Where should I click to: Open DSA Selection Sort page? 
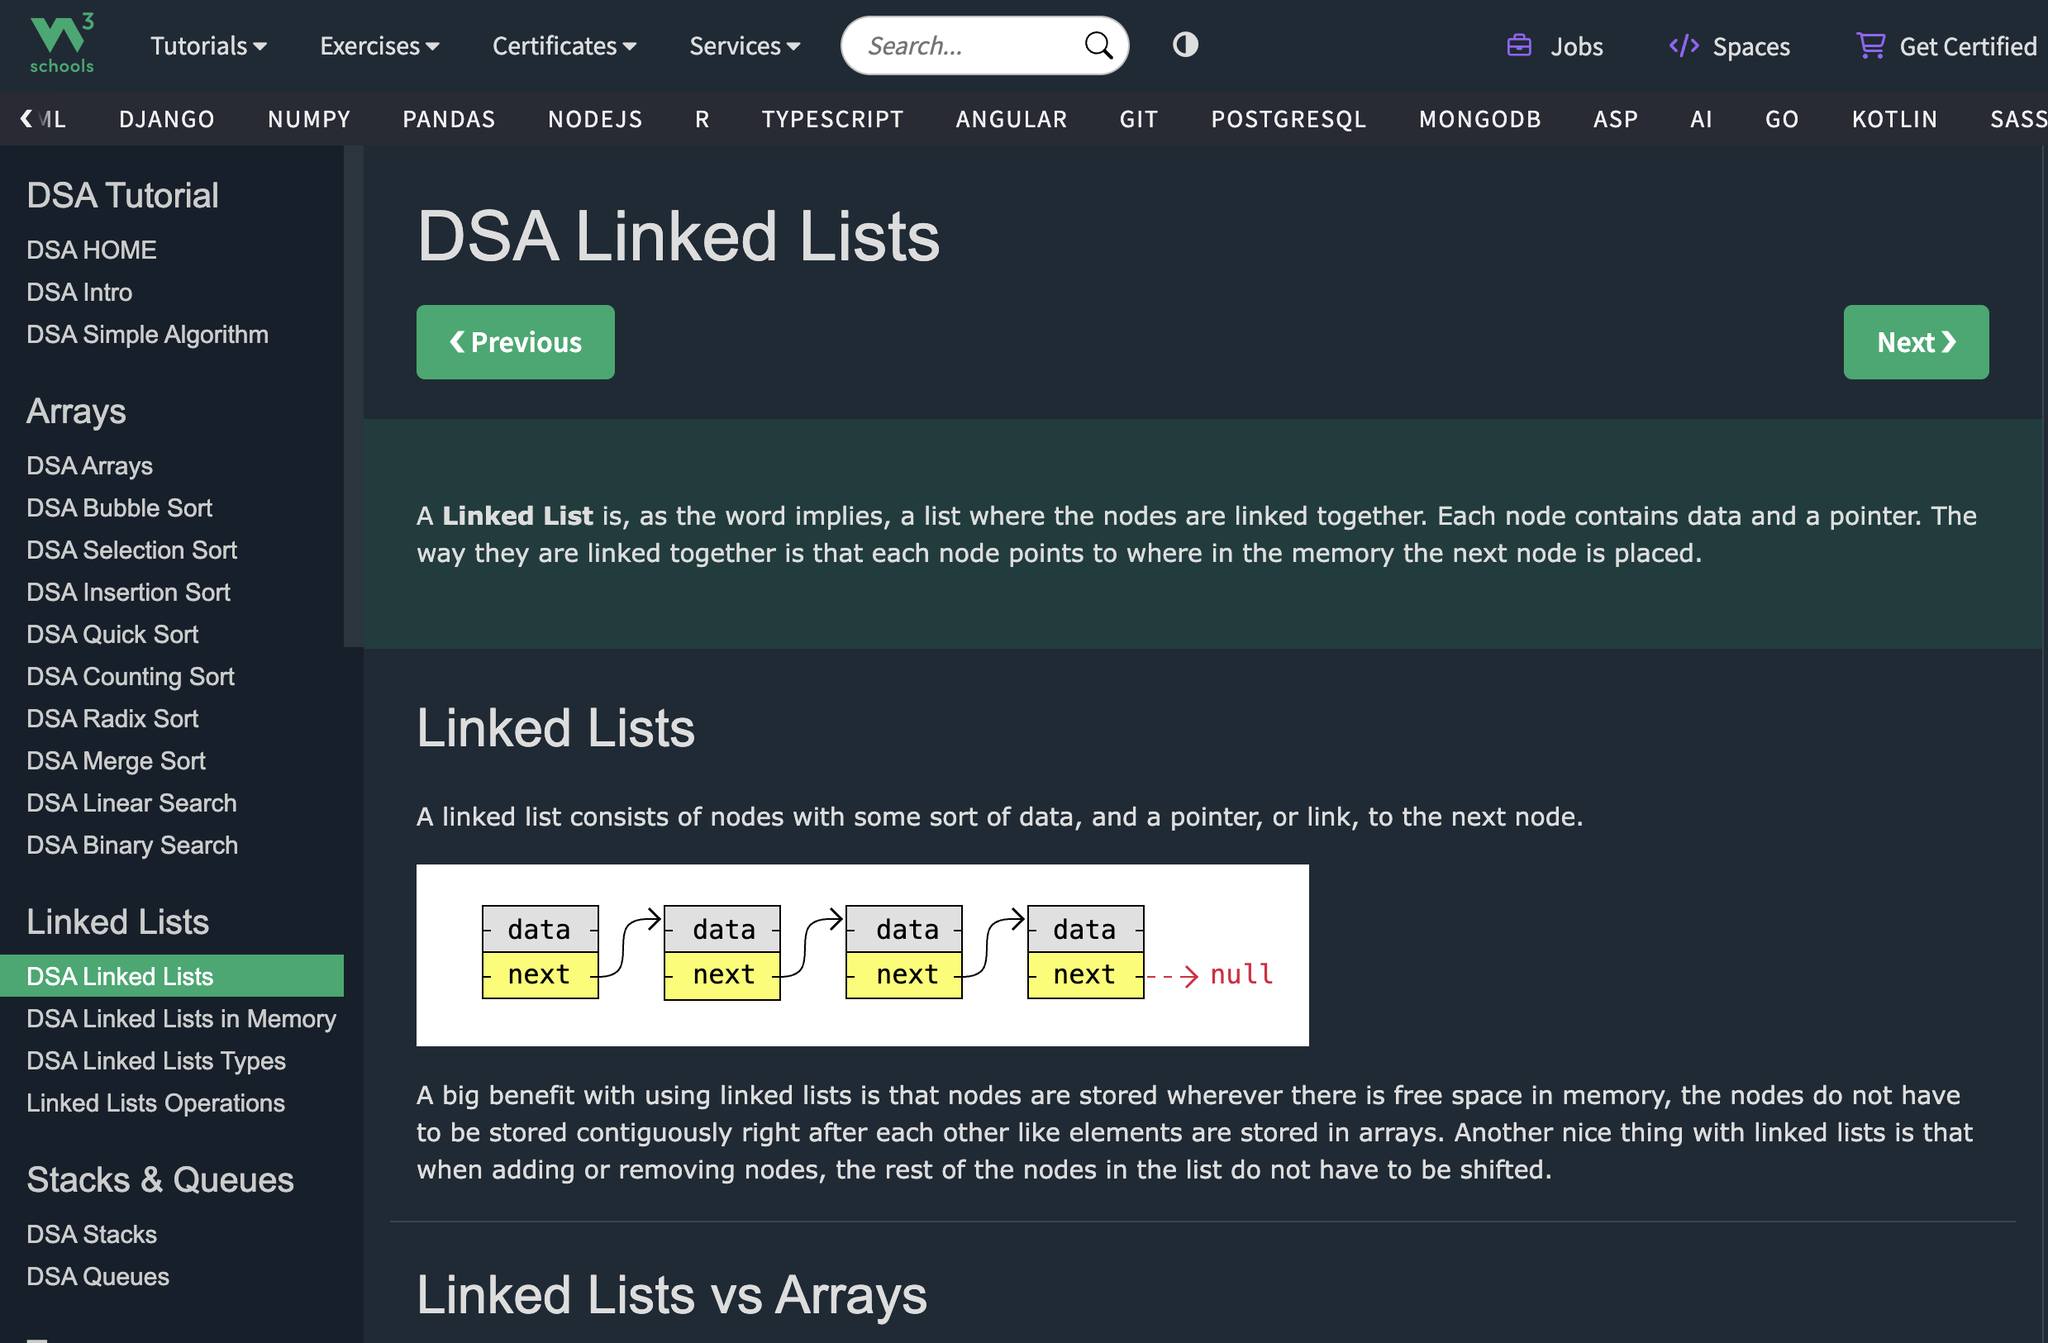(132, 550)
